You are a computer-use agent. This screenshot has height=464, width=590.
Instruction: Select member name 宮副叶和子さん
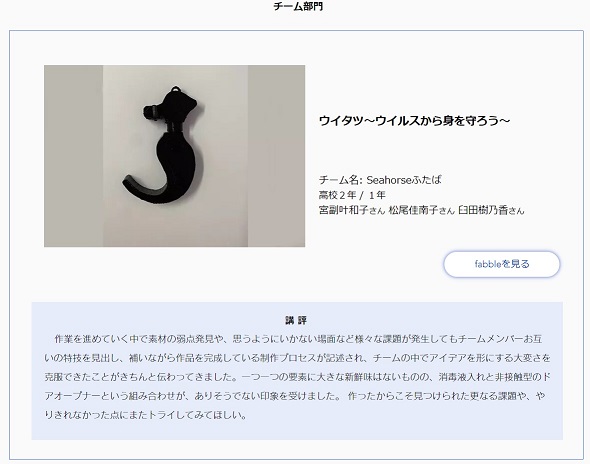(x=352, y=210)
